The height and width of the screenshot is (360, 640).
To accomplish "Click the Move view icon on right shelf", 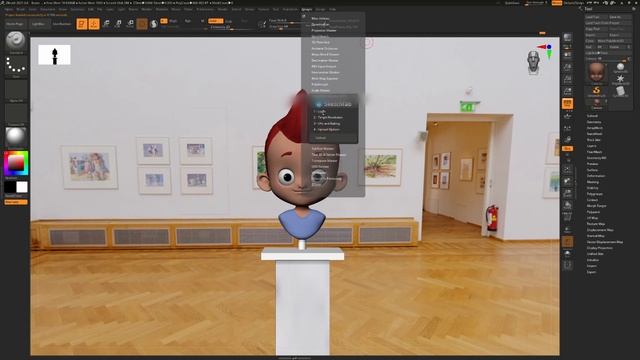I will click(x=567, y=181).
